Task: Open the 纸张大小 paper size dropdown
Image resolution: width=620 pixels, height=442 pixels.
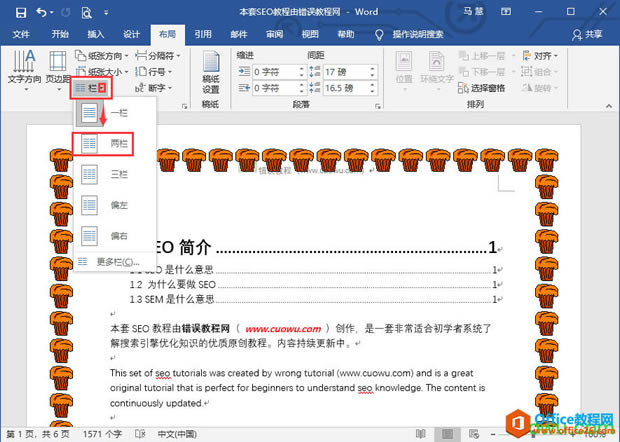Action: click(102, 72)
